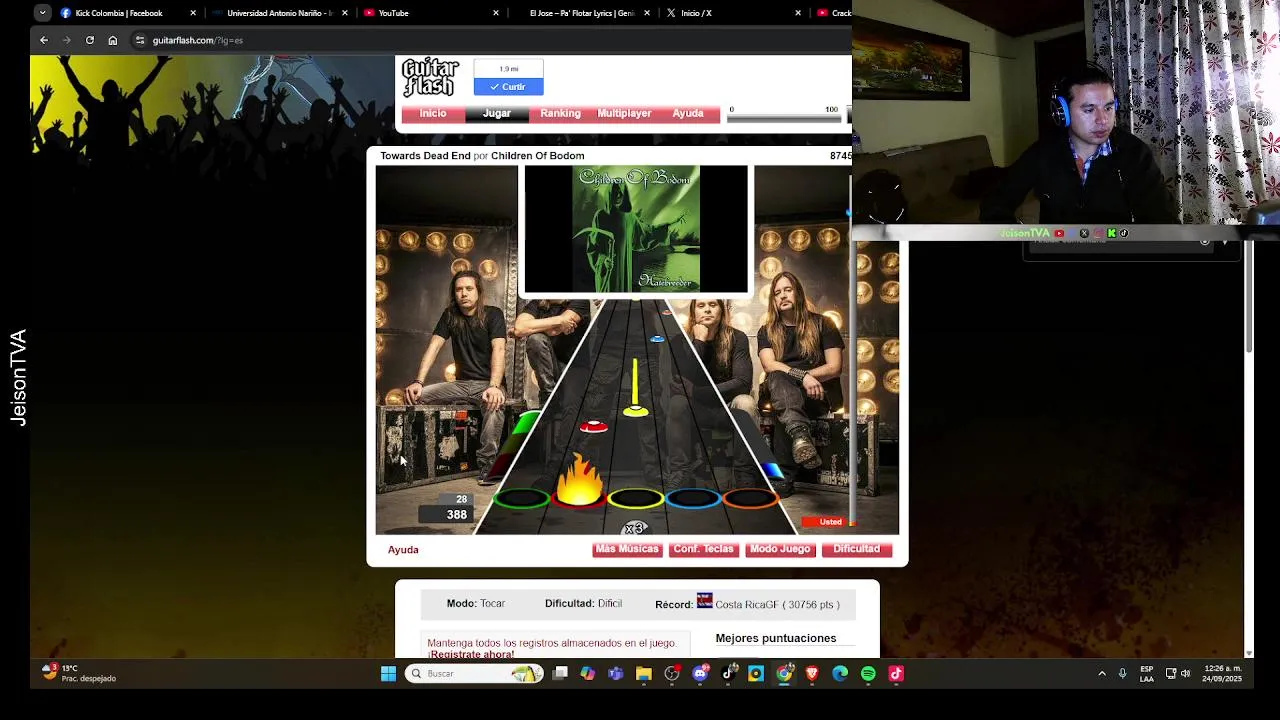Open Microsoft Teams from the taskbar
The image size is (1280, 720).
tap(616, 674)
